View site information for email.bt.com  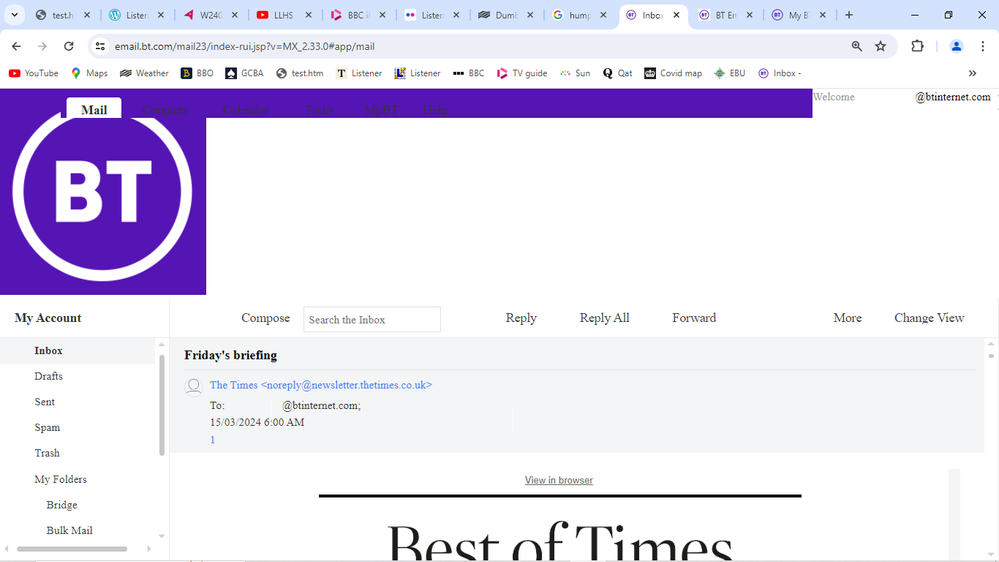pos(100,46)
